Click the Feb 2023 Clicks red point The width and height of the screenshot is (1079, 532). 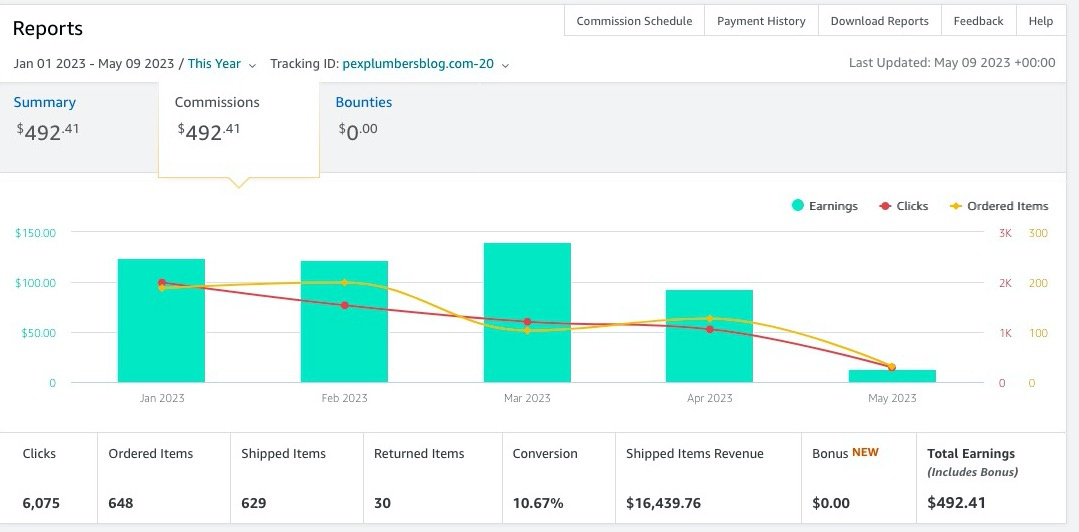(344, 305)
